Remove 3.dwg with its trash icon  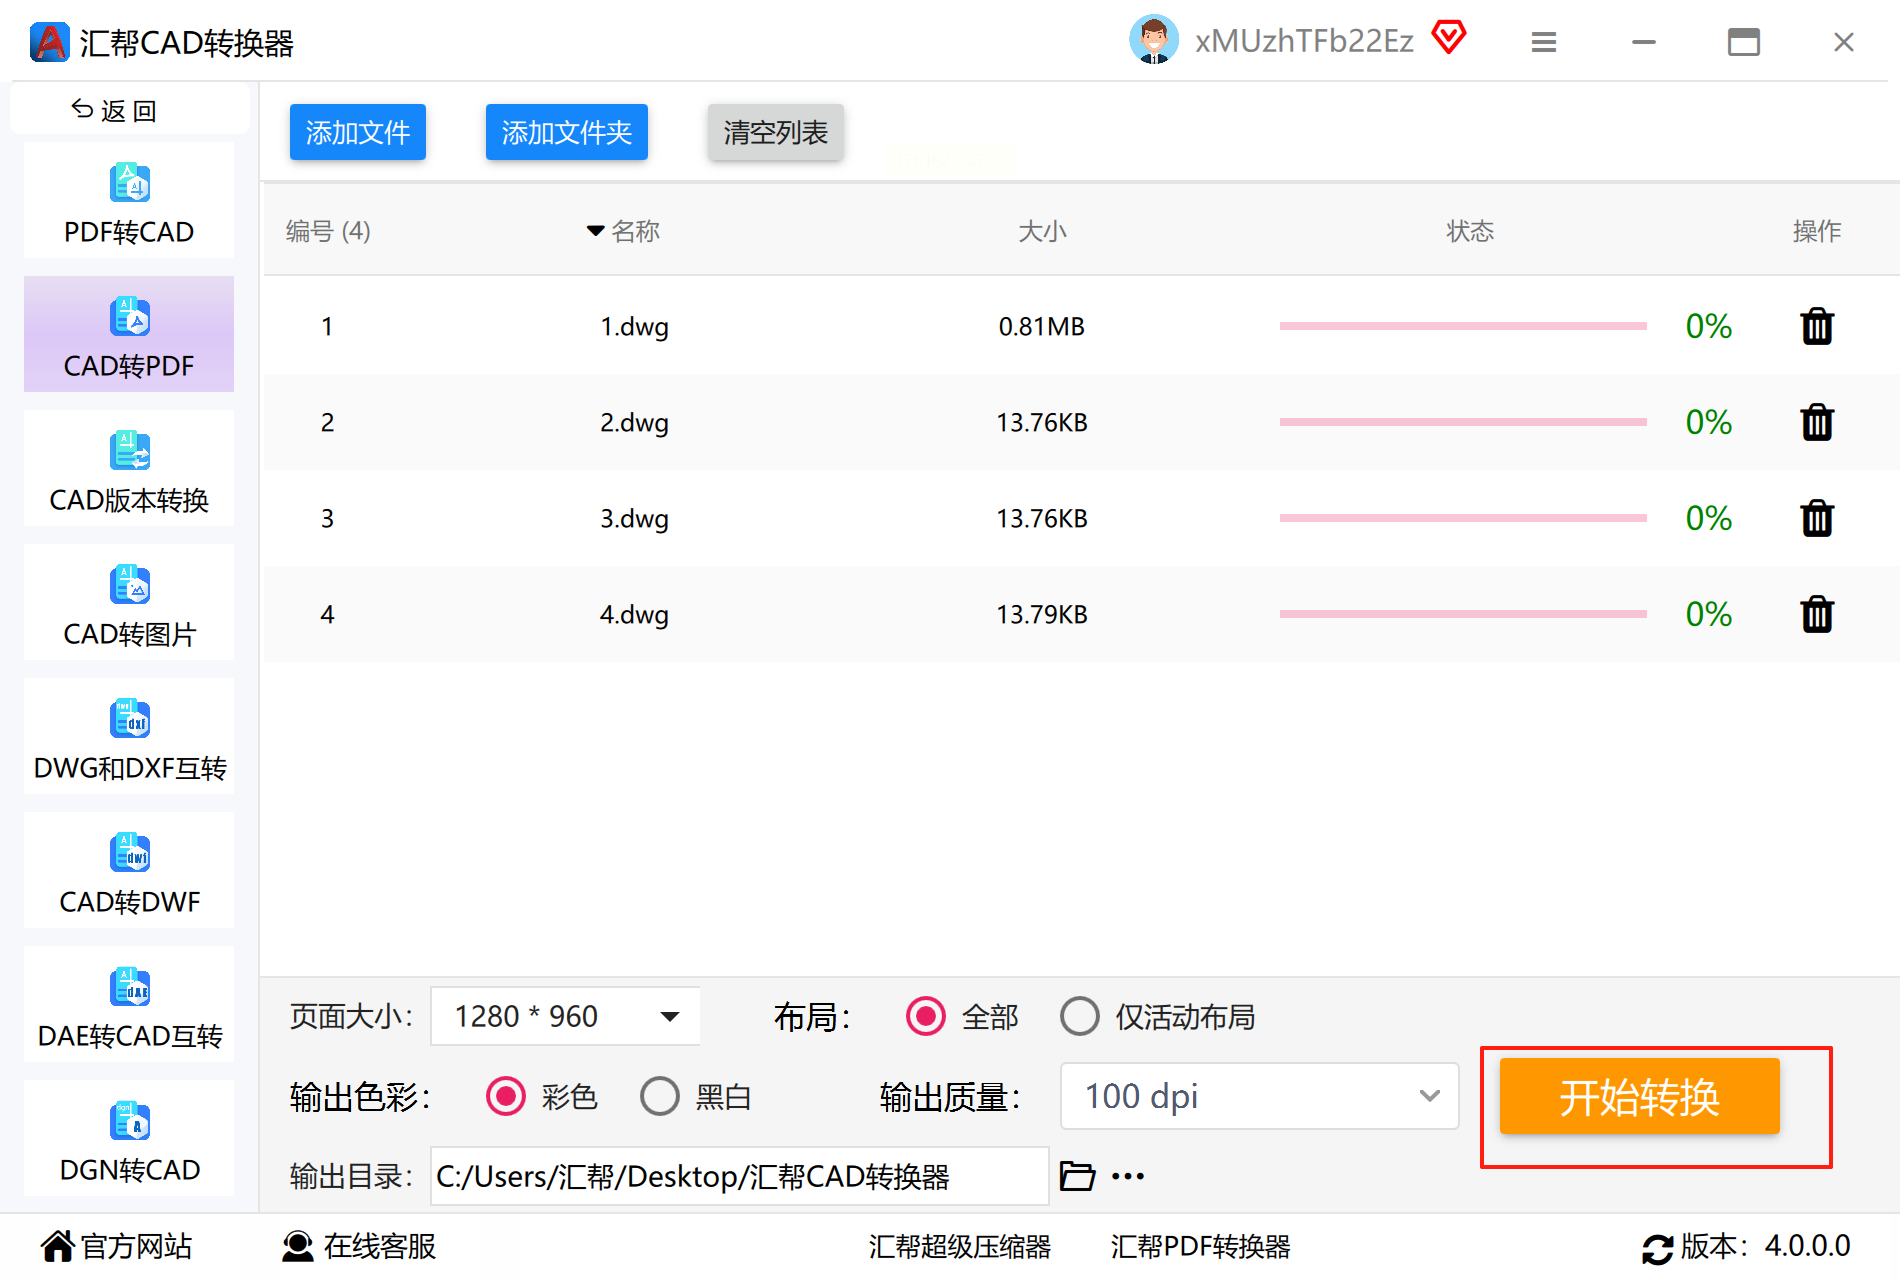[1816, 518]
